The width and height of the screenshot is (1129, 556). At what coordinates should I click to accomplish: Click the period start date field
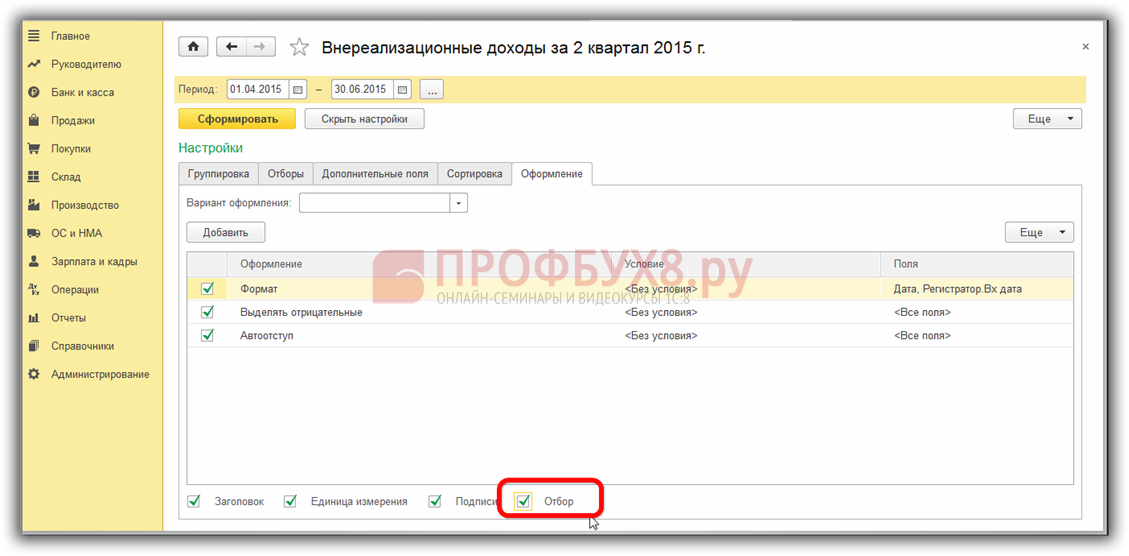tap(257, 89)
